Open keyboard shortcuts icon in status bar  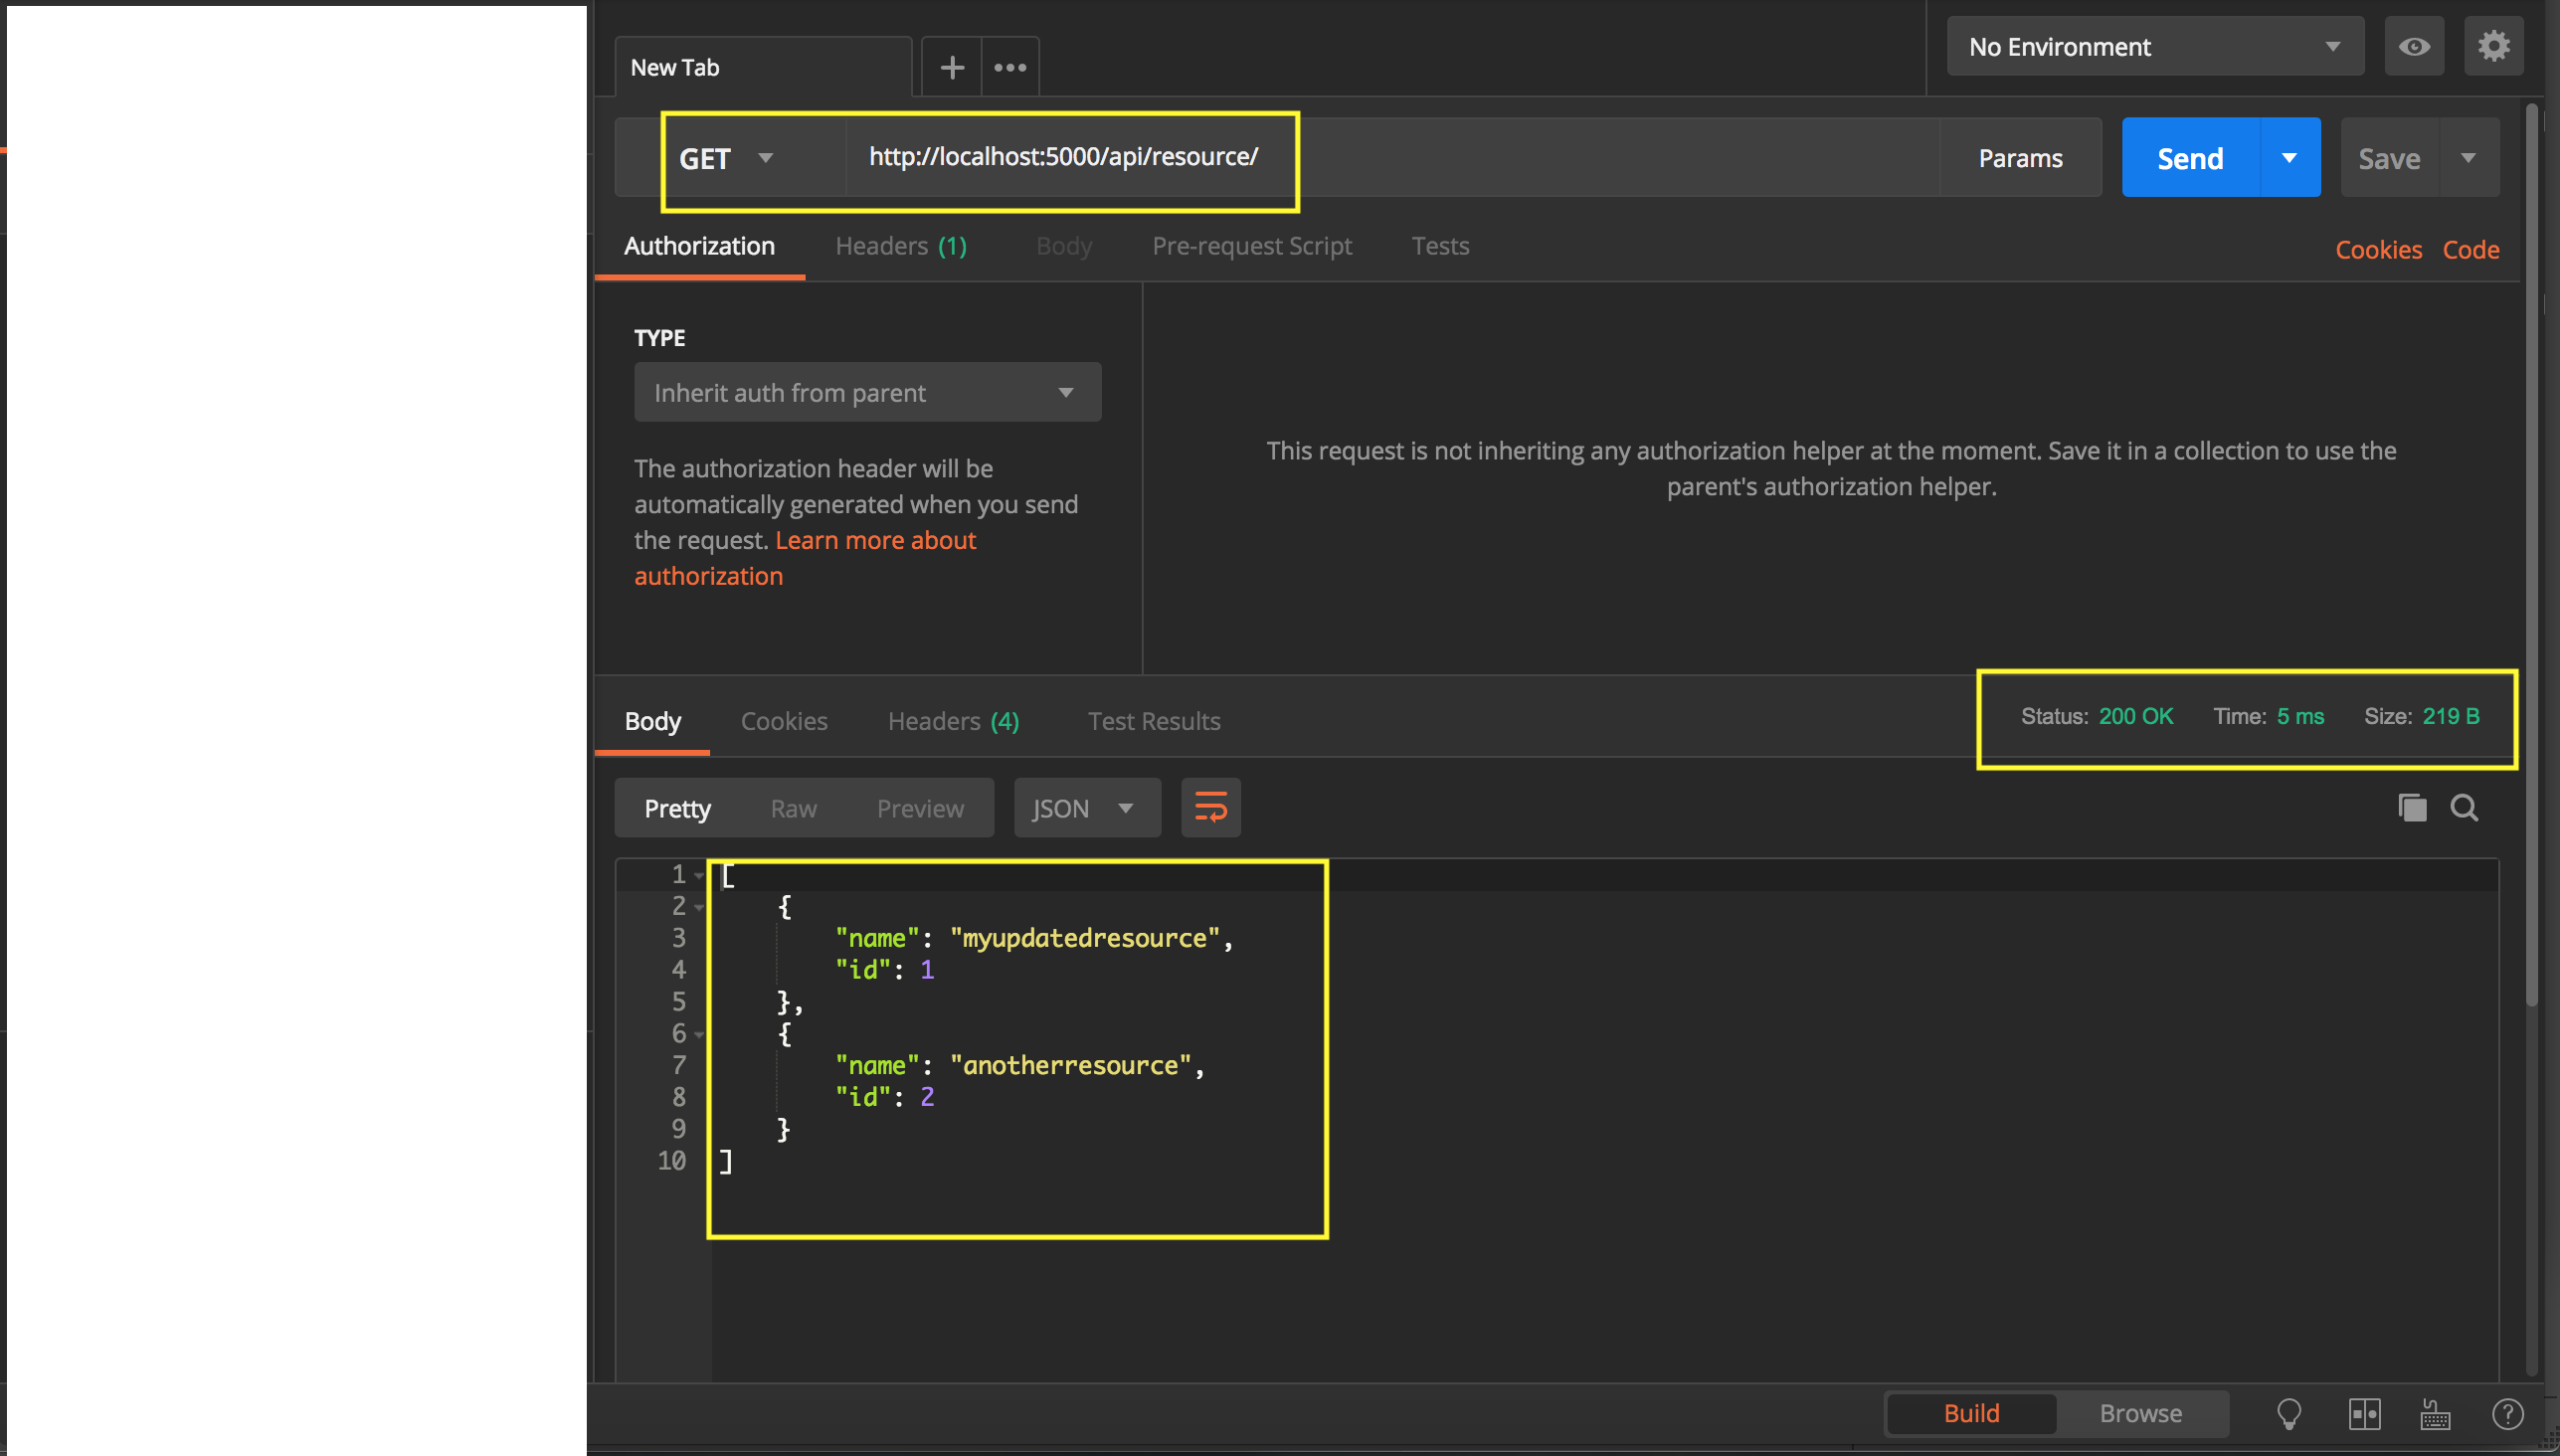(x=2435, y=1413)
